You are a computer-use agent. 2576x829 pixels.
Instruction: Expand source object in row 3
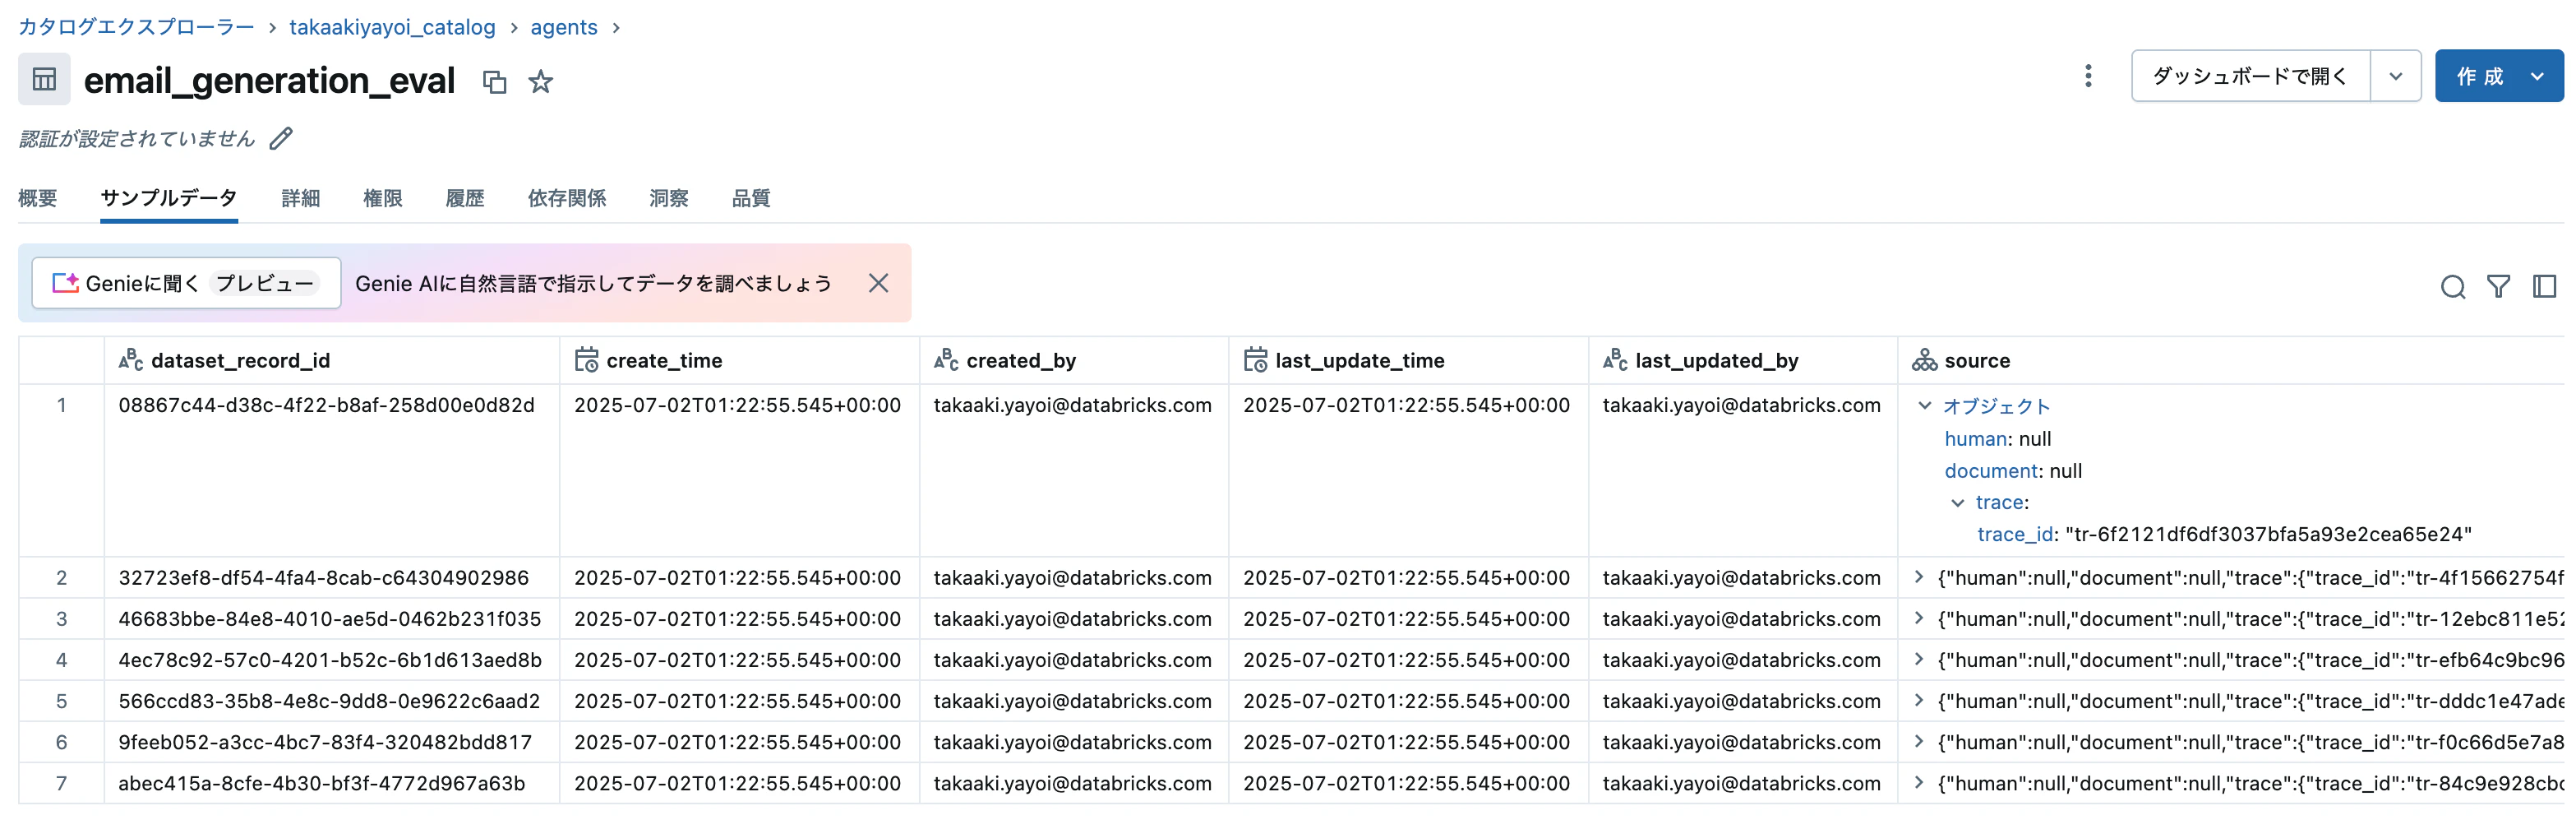[x=1919, y=618]
